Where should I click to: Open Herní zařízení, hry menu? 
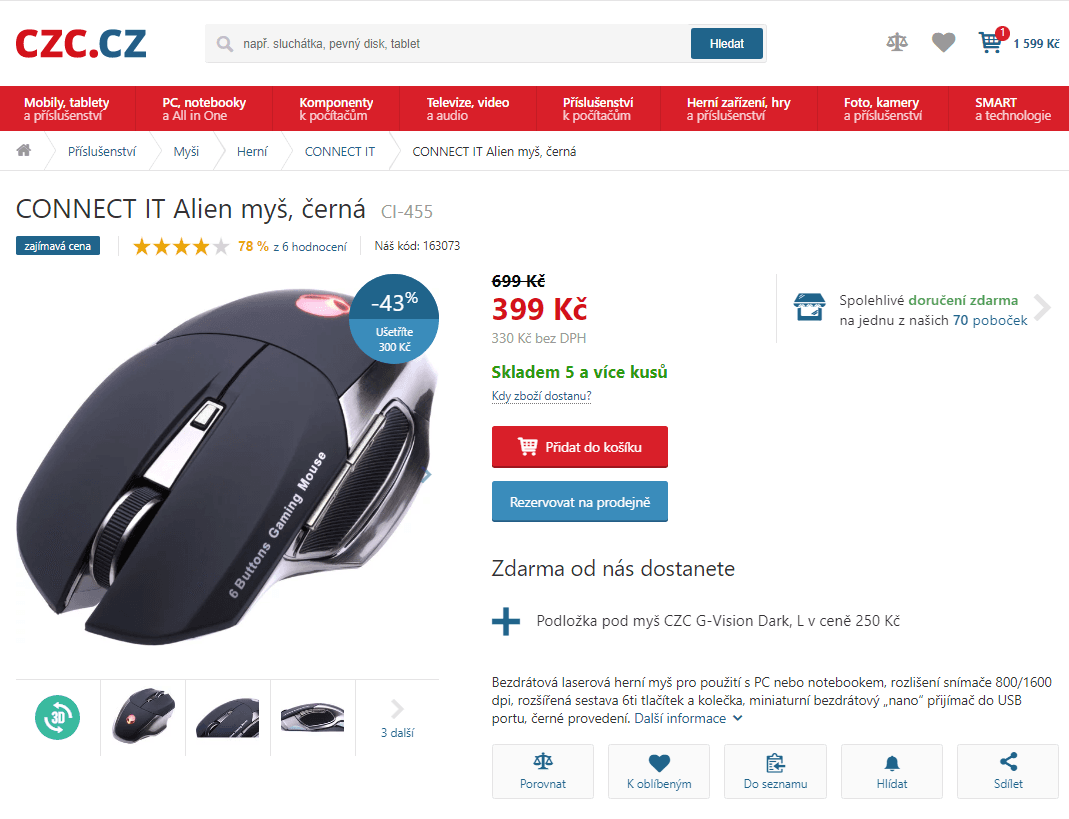coord(738,108)
